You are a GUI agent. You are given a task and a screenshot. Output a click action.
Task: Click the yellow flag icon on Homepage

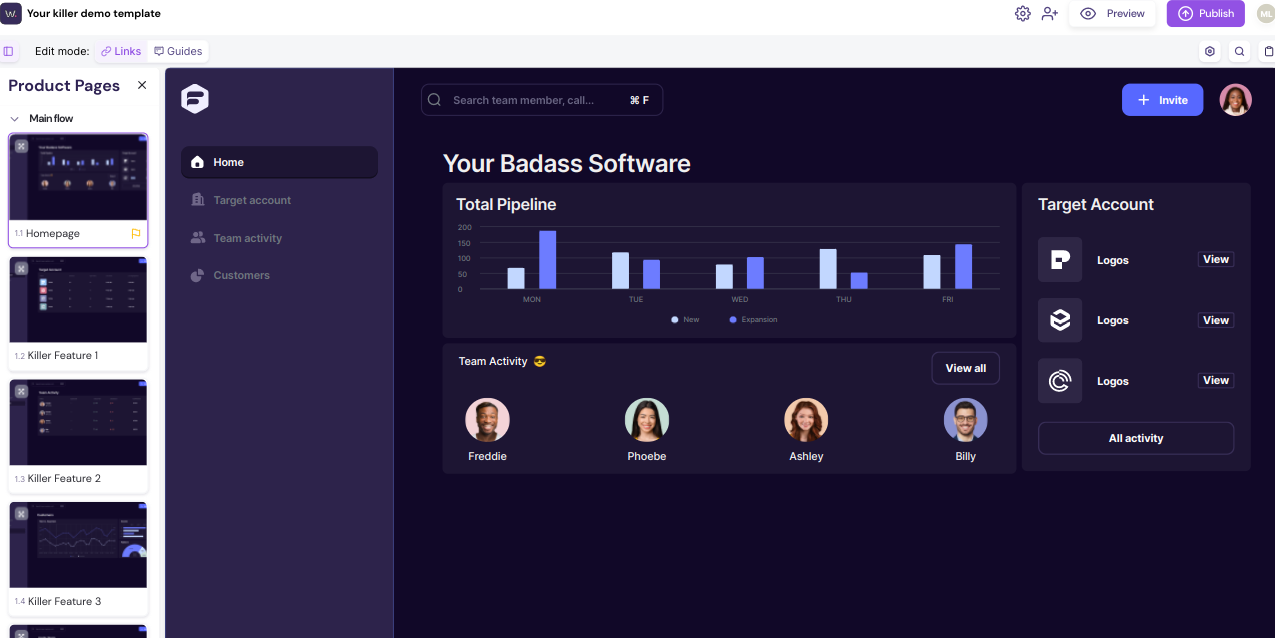136,234
